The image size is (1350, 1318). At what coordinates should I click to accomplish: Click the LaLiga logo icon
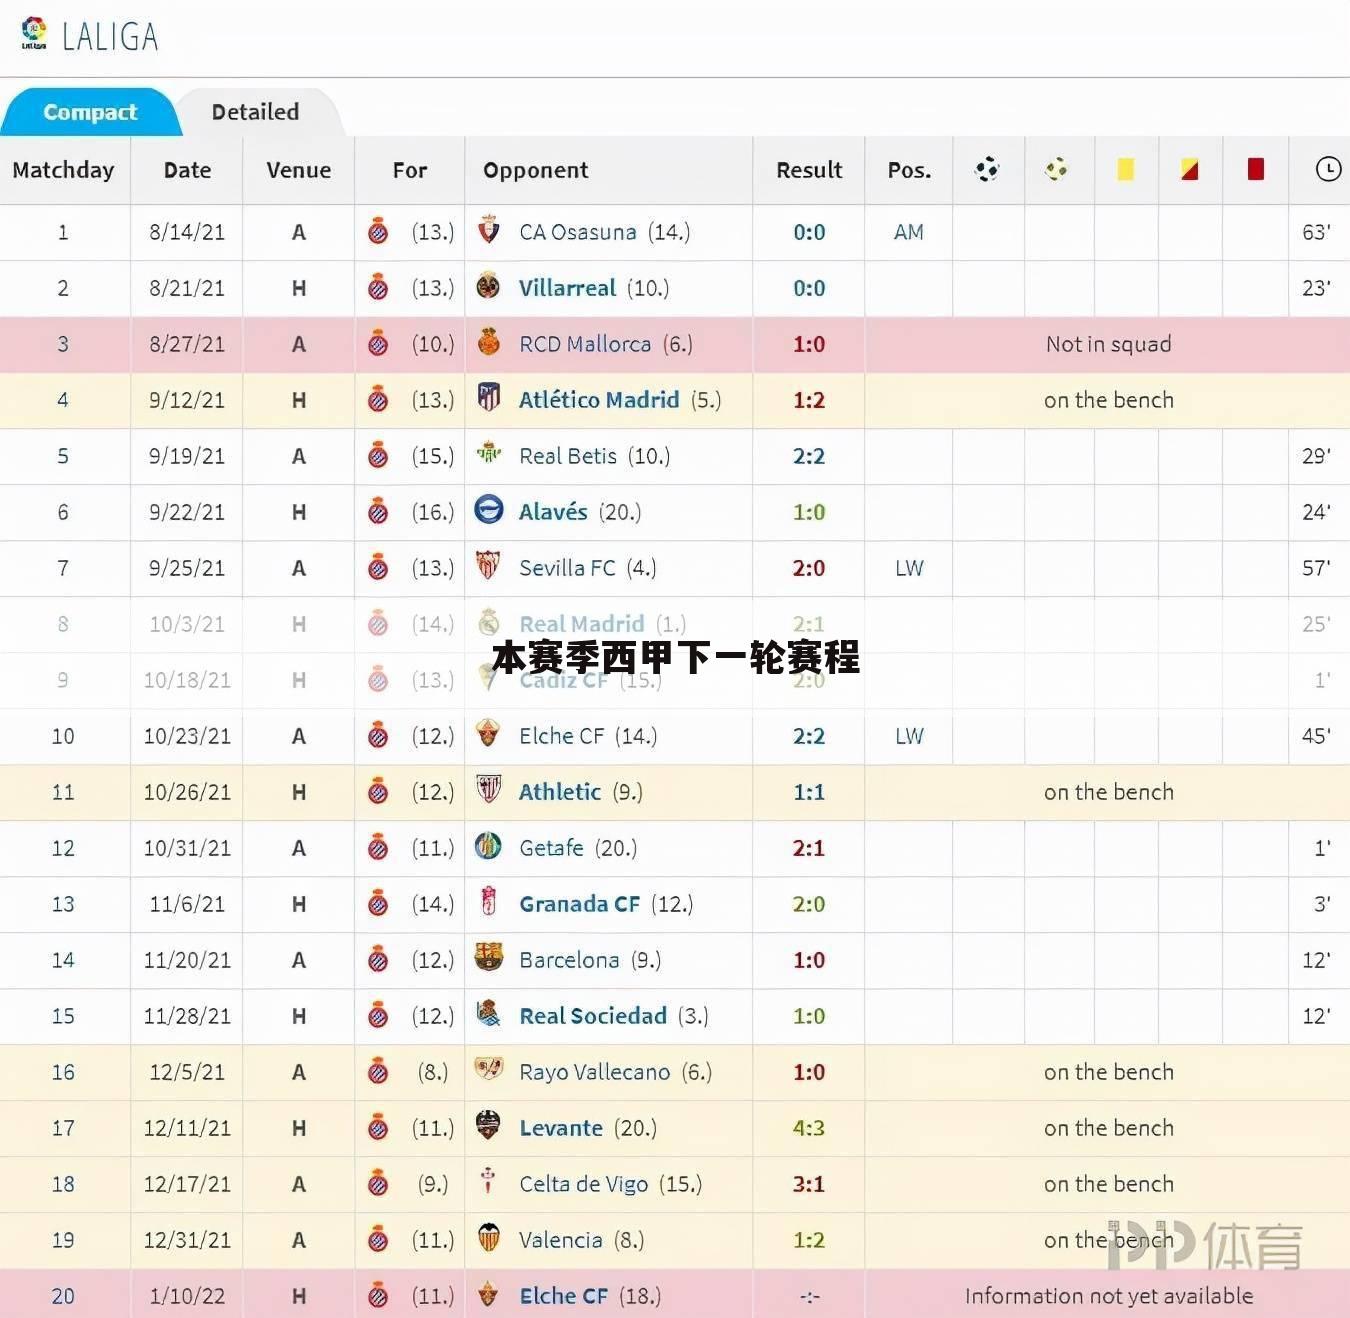pos(34,33)
